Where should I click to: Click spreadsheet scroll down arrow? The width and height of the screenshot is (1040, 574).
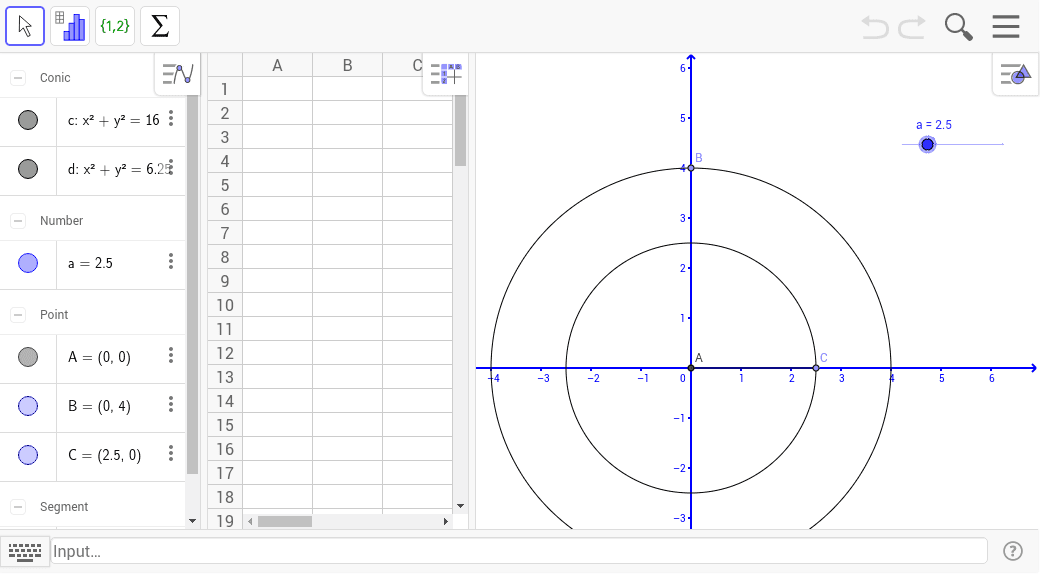tap(460, 506)
